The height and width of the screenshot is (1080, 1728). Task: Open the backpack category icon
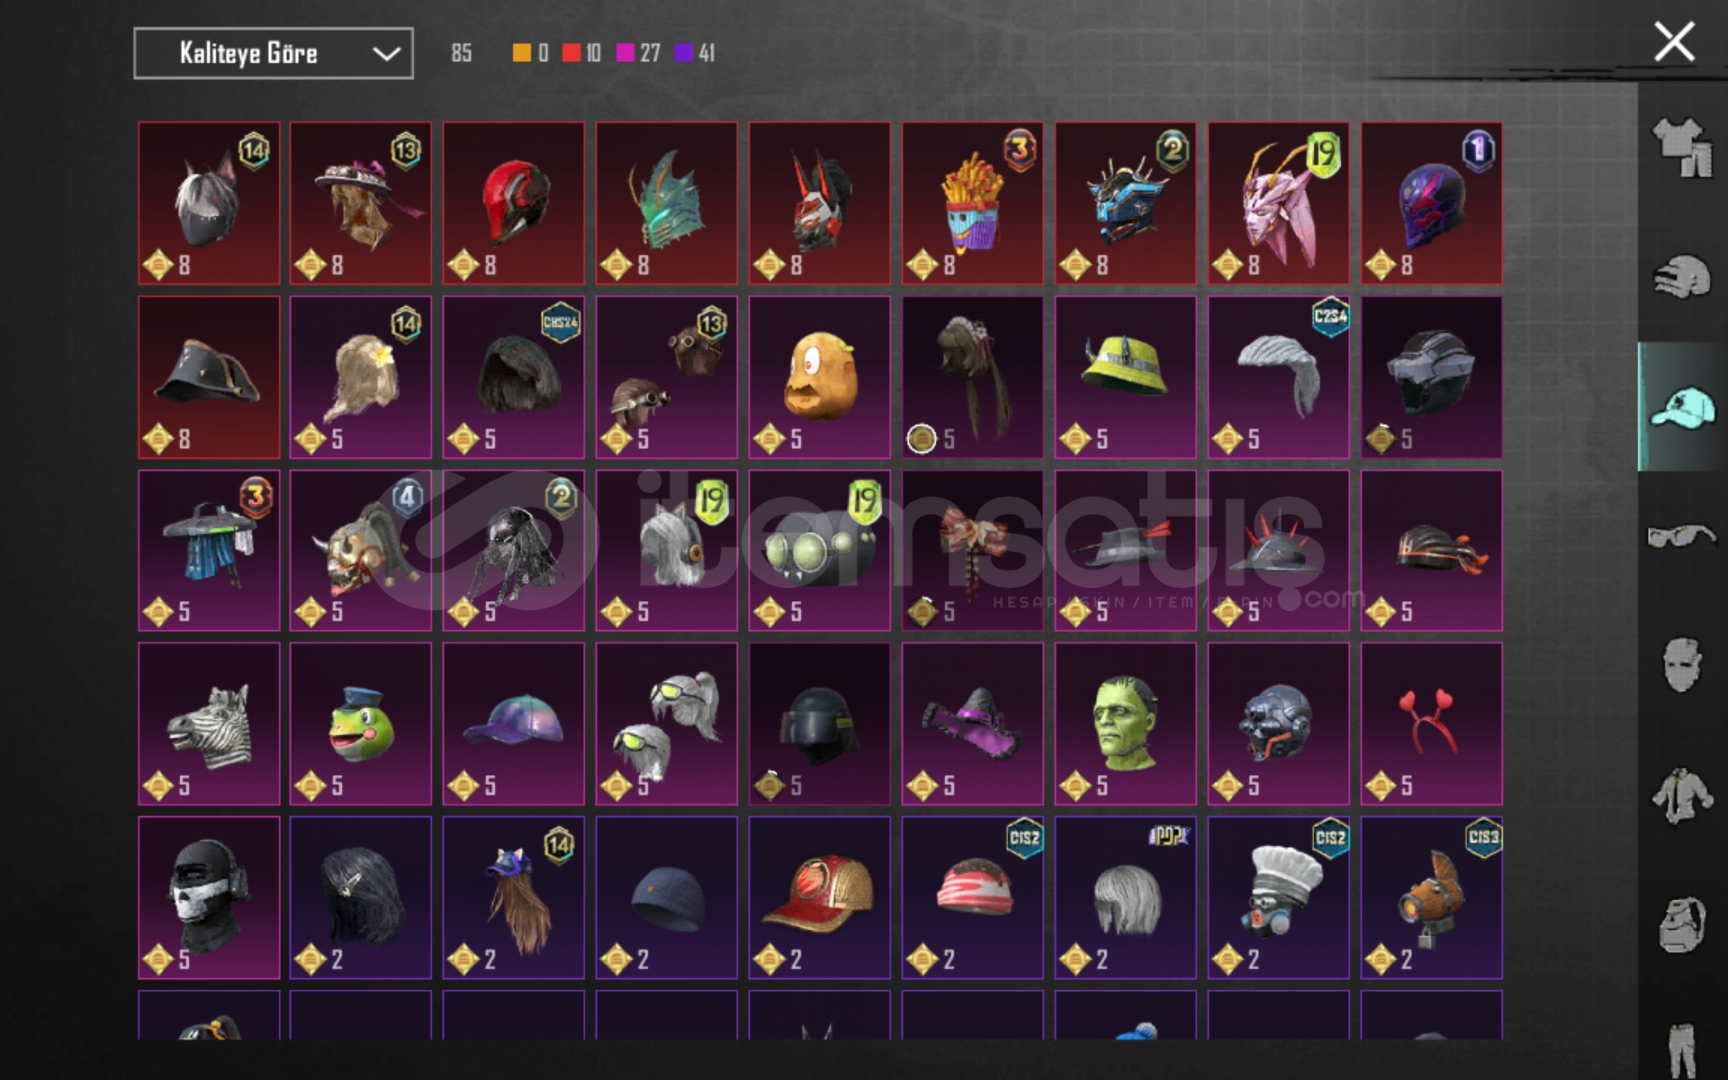(1682, 924)
